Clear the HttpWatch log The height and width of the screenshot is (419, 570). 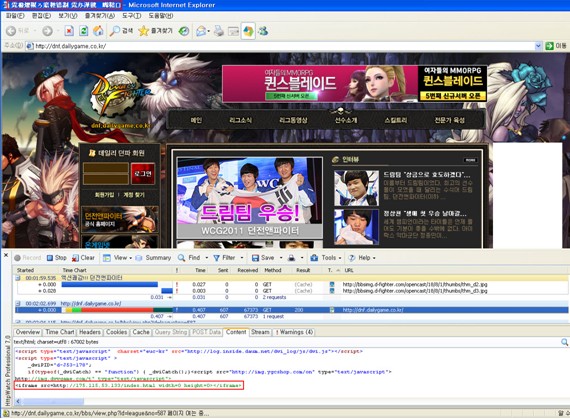[x=83, y=258]
